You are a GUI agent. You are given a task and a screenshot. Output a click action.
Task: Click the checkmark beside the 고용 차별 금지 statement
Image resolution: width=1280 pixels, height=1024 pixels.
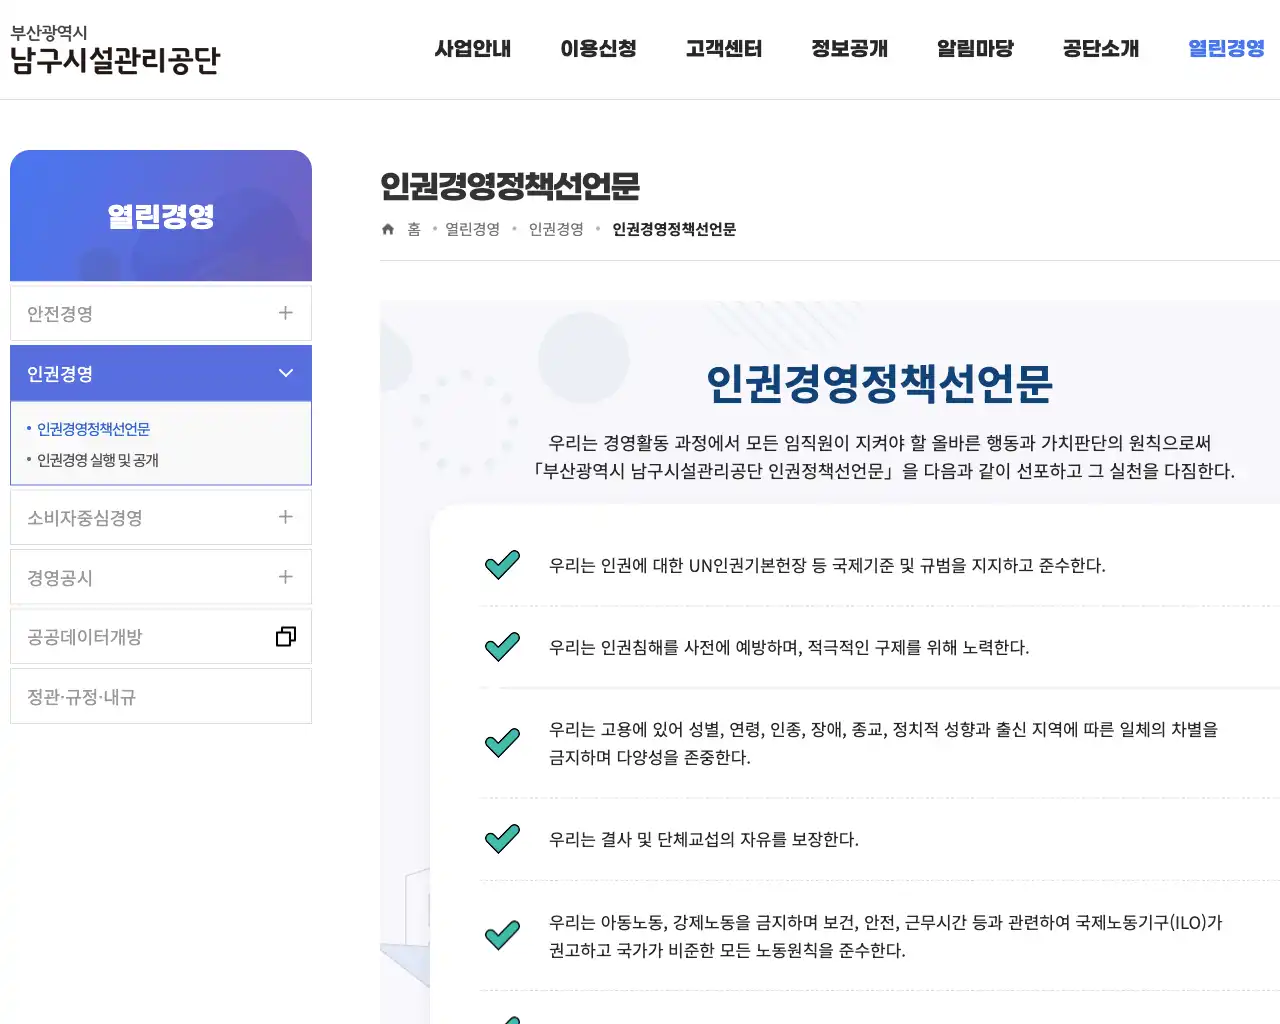(502, 743)
